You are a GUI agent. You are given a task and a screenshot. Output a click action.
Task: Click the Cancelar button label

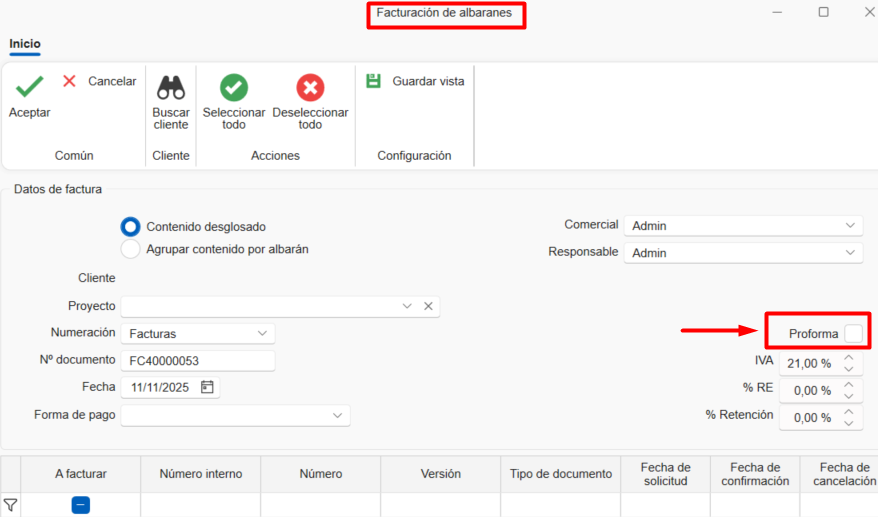click(x=112, y=81)
